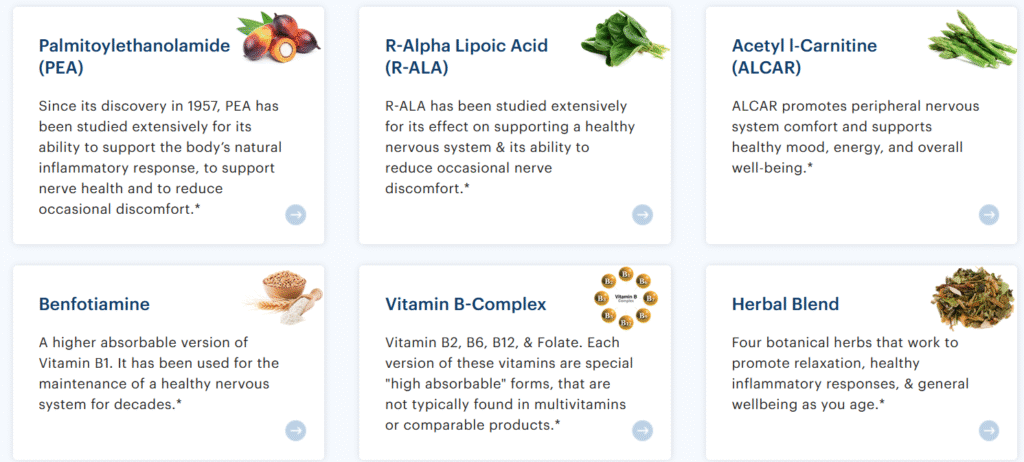Click the palm fruit image
This screenshot has height=462, width=1024.
click(x=278, y=37)
